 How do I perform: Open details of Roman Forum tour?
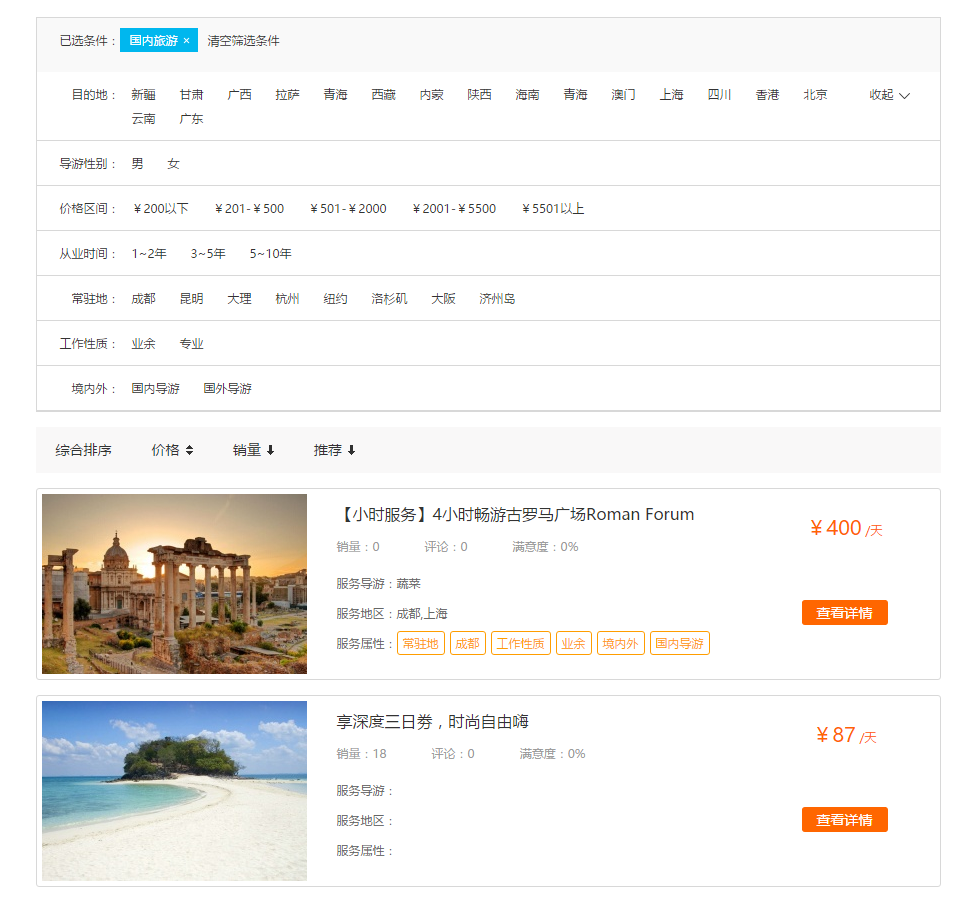coord(844,613)
